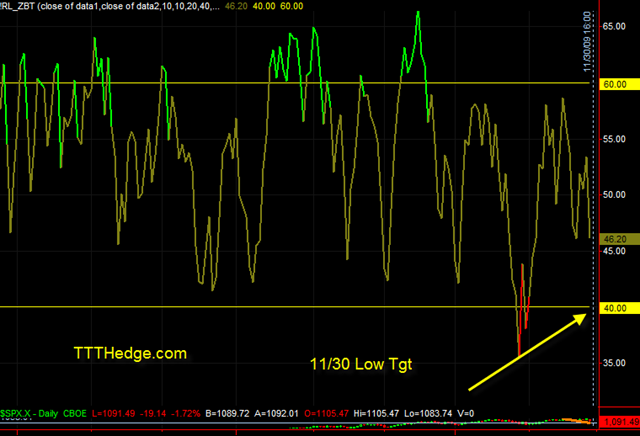The image size is (640, 436).
Task: Click the L=1091.49 last price text
Action: [x=113, y=414]
